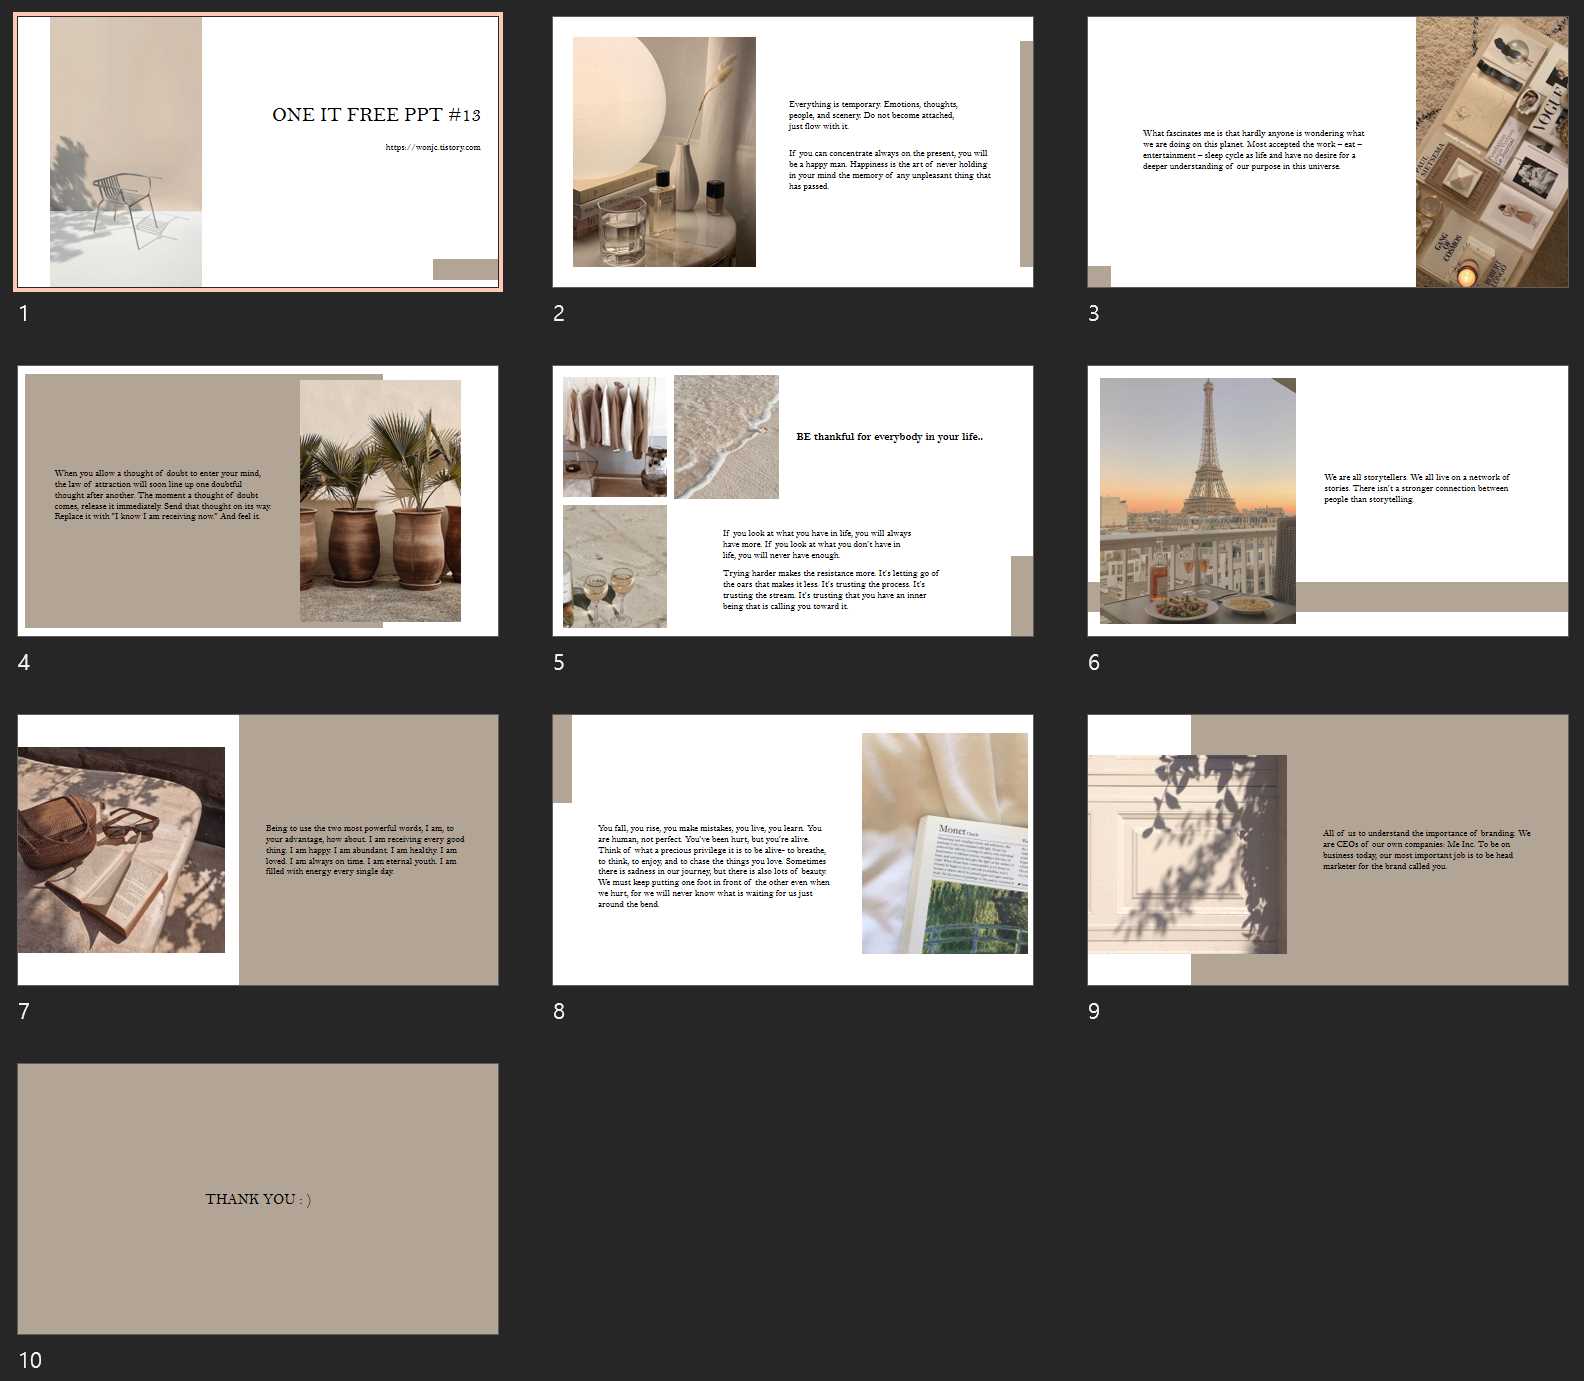Click the 'THANK YOU : )' text on slide 10
This screenshot has height=1381, width=1584.
(258, 1199)
